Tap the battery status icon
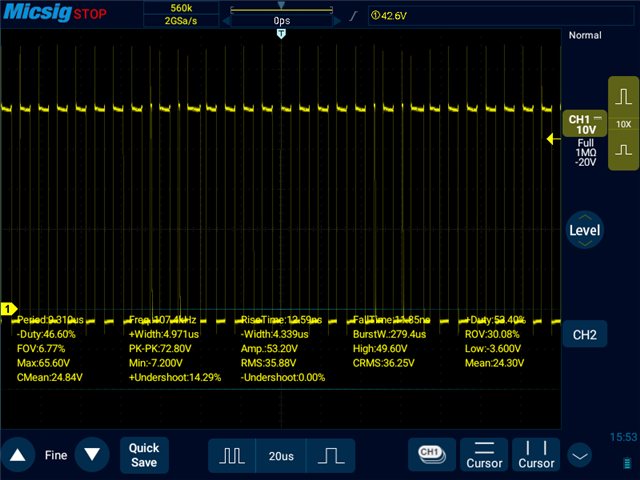Screen dimensions: 640x480 coord(627,463)
